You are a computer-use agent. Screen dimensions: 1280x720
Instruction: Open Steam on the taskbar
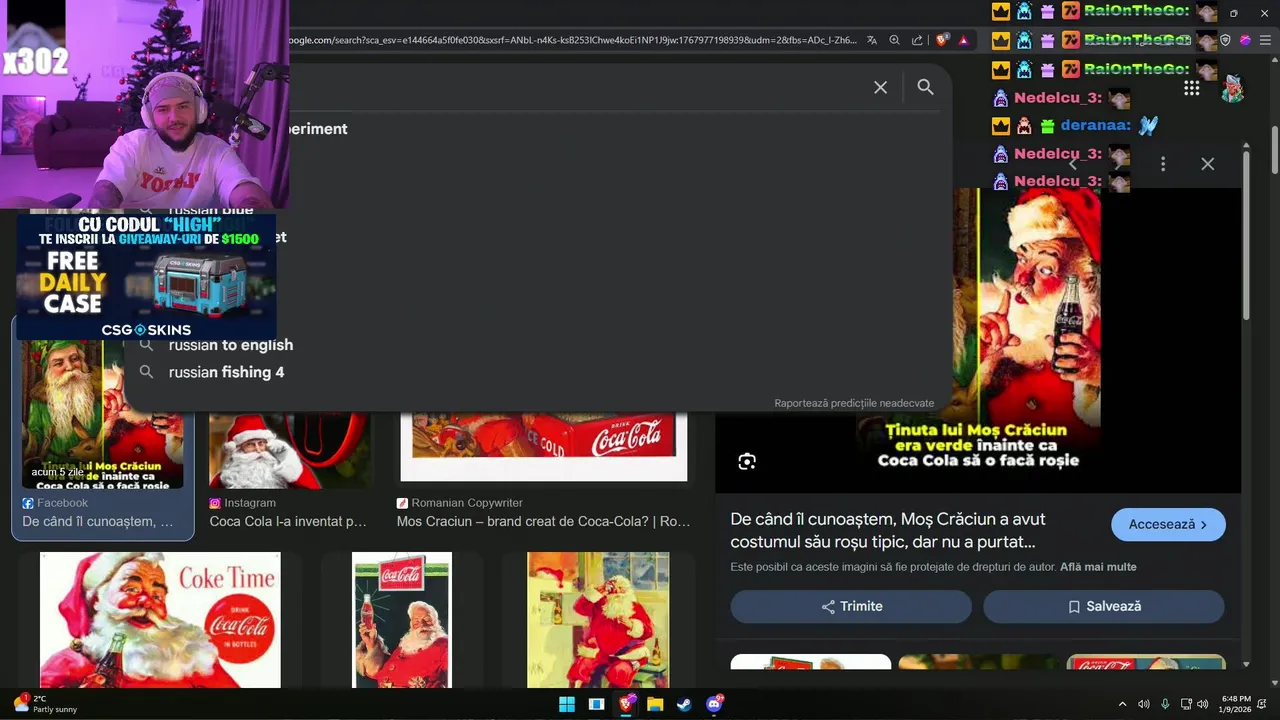click(684, 704)
